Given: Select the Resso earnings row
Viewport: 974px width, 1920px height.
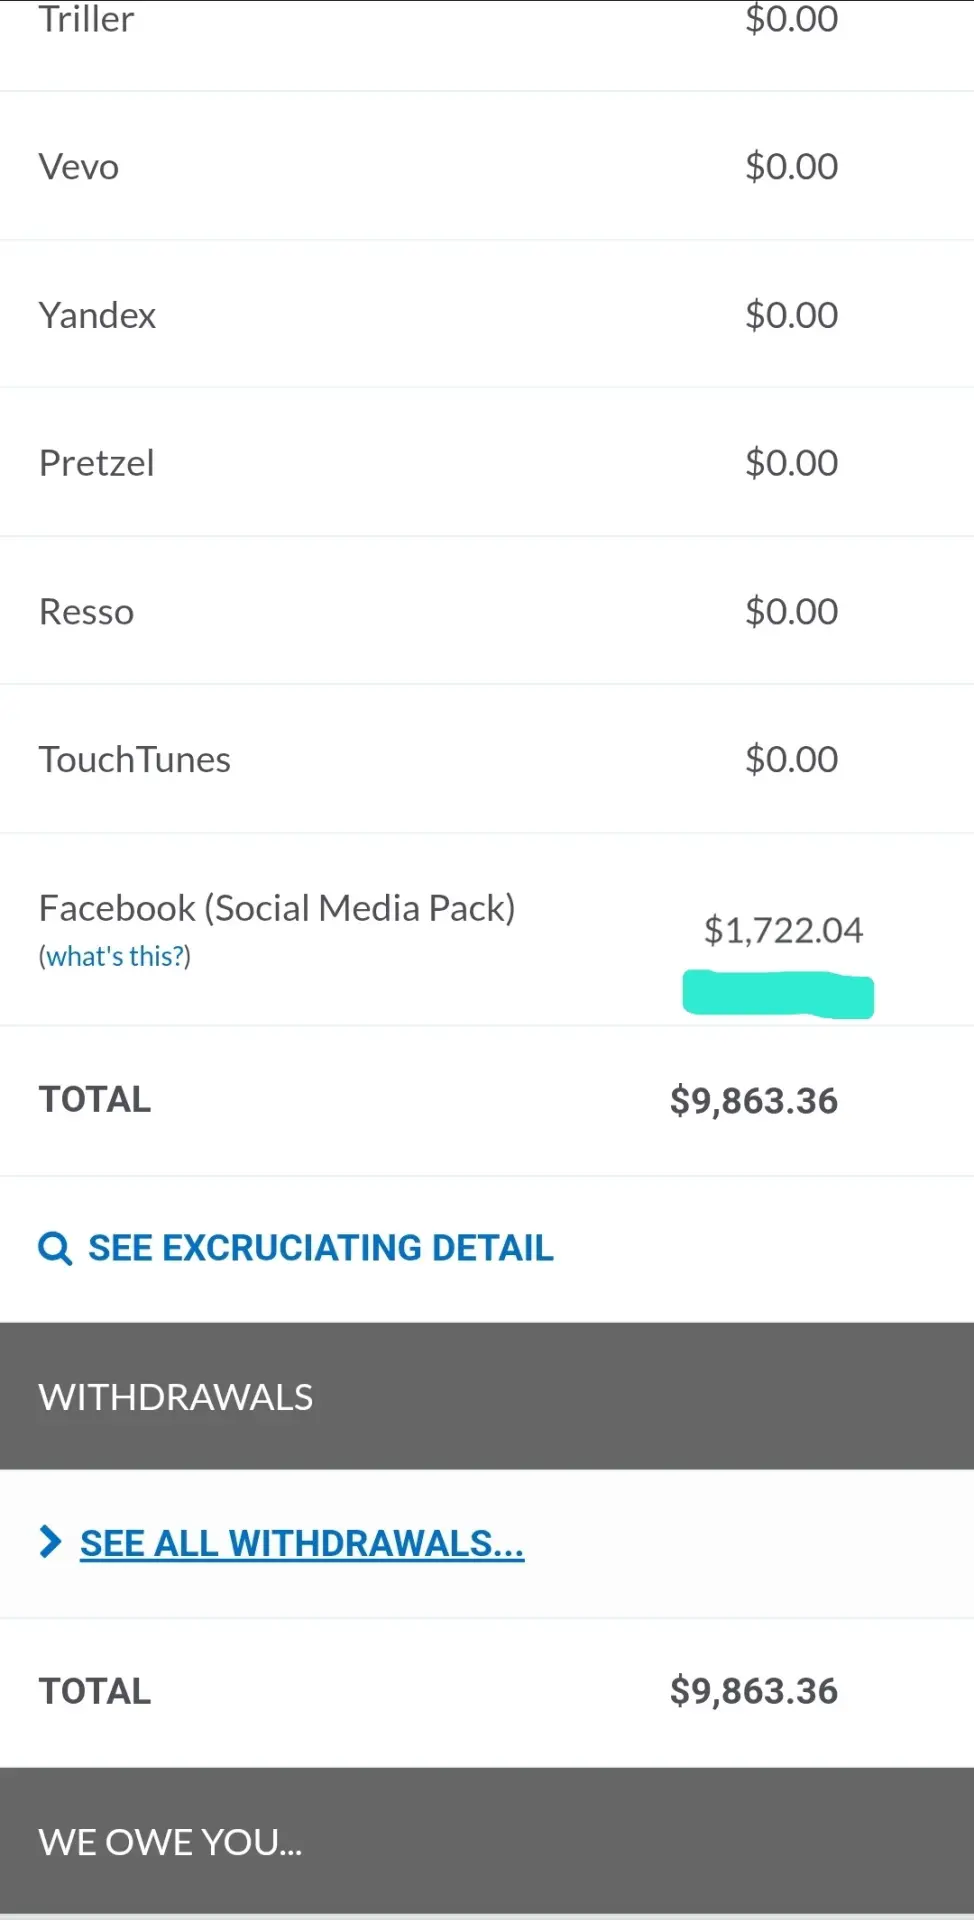Looking at the screenshot, I should pos(487,611).
